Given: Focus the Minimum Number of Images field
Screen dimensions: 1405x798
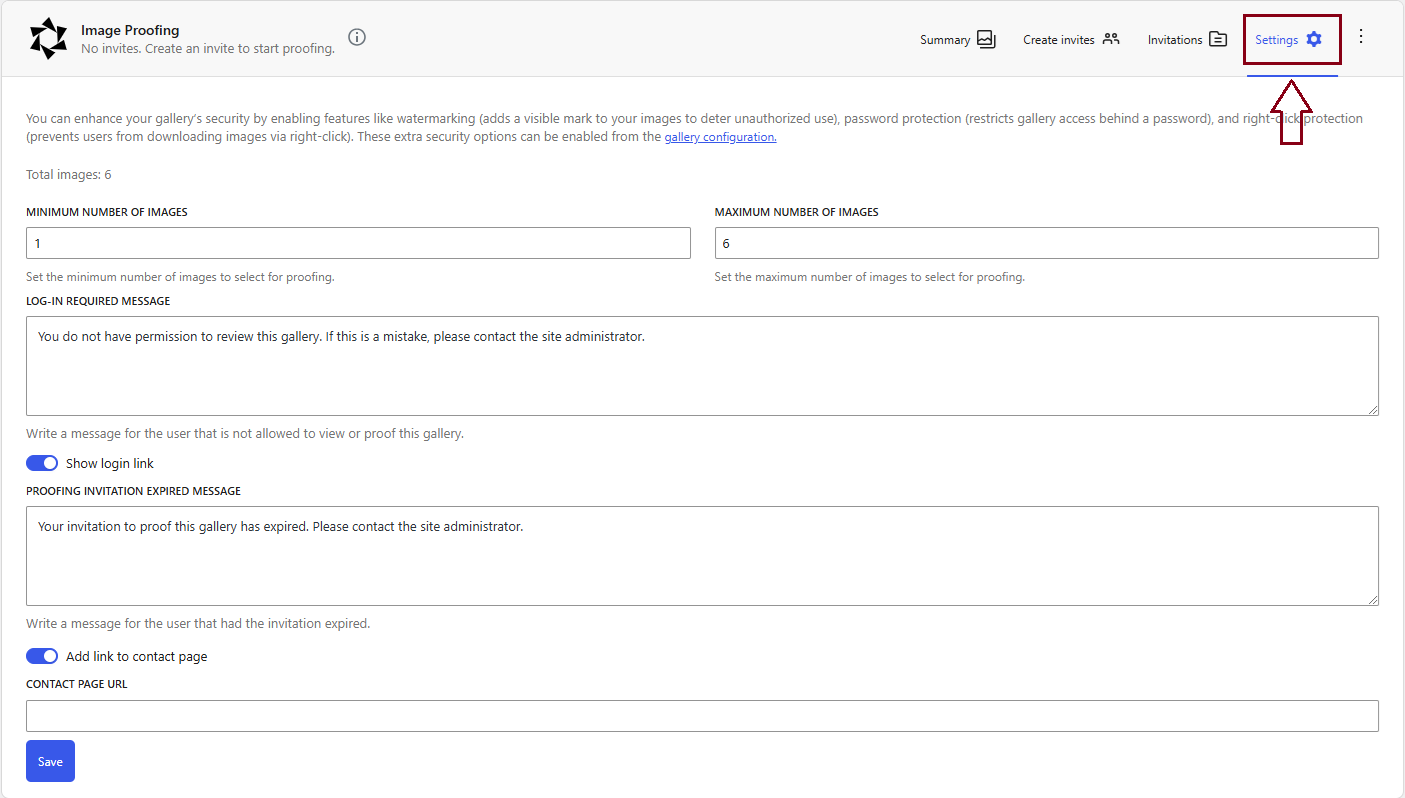Looking at the screenshot, I should click(358, 243).
